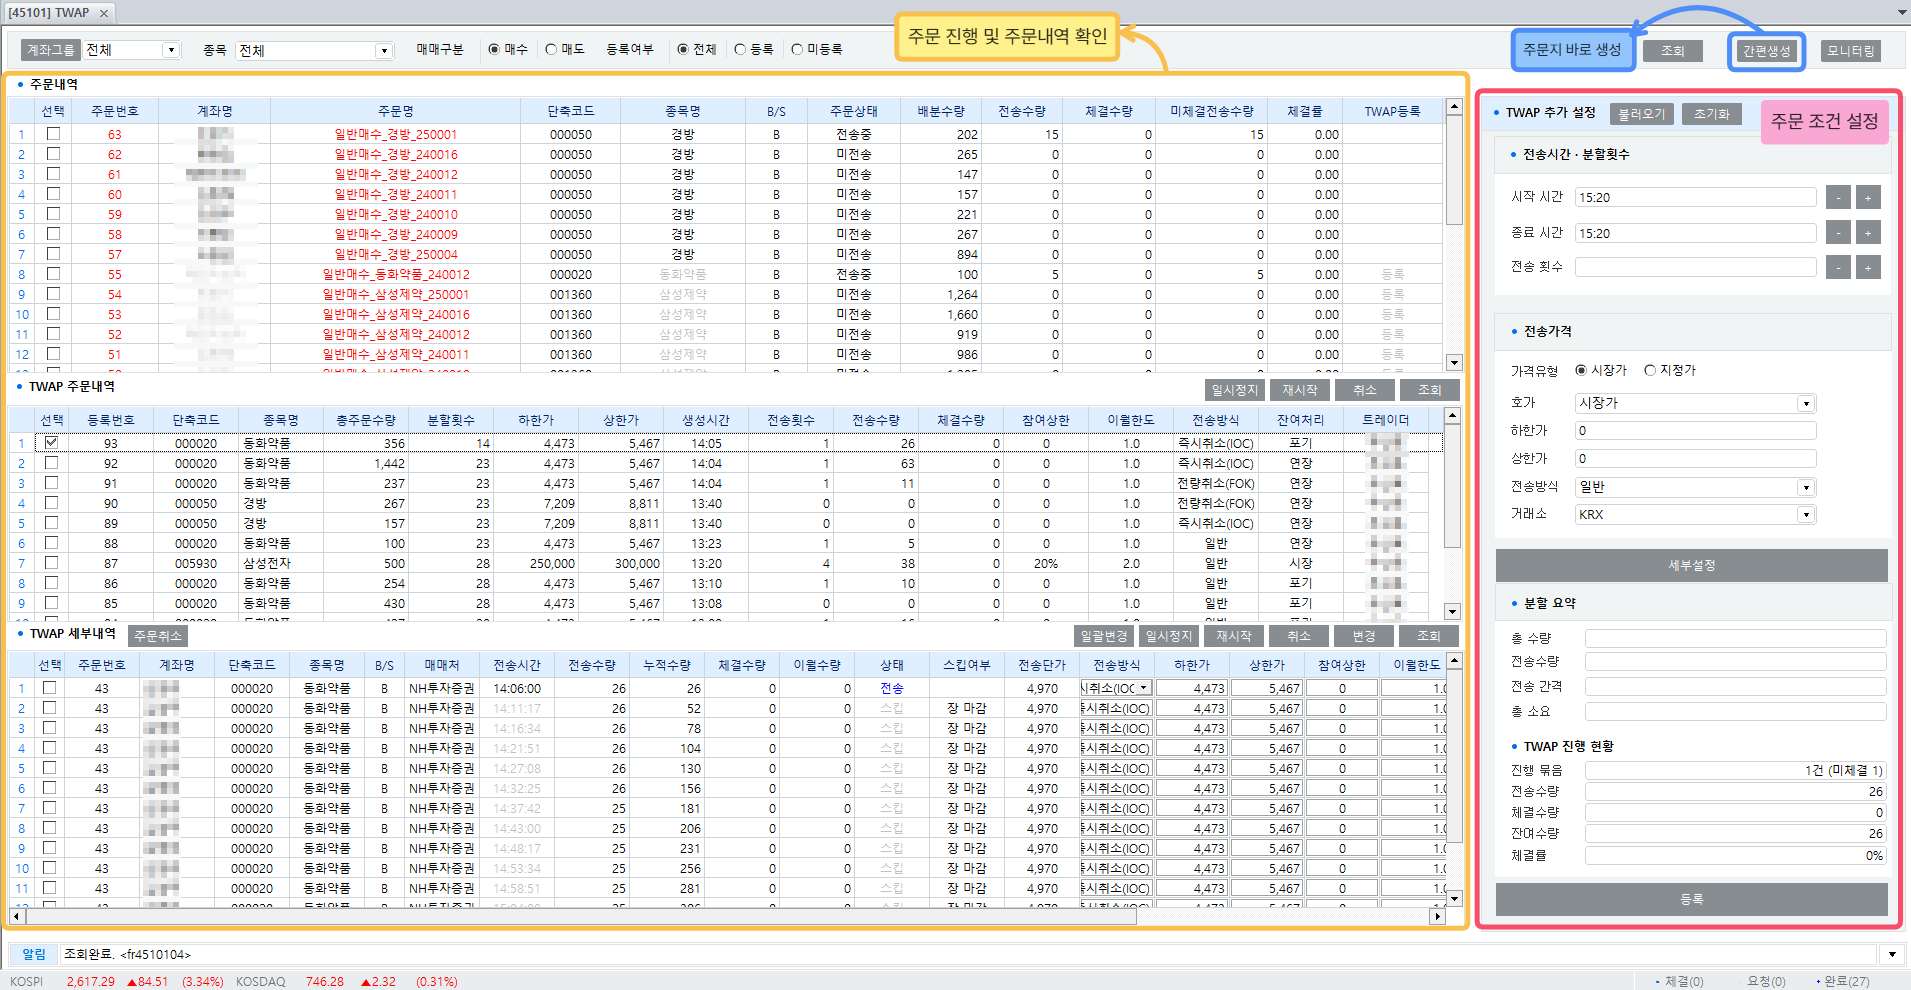This screenshot has height=990, width=1911.
Task: Click the 알림 label
Action: (34, 954)
